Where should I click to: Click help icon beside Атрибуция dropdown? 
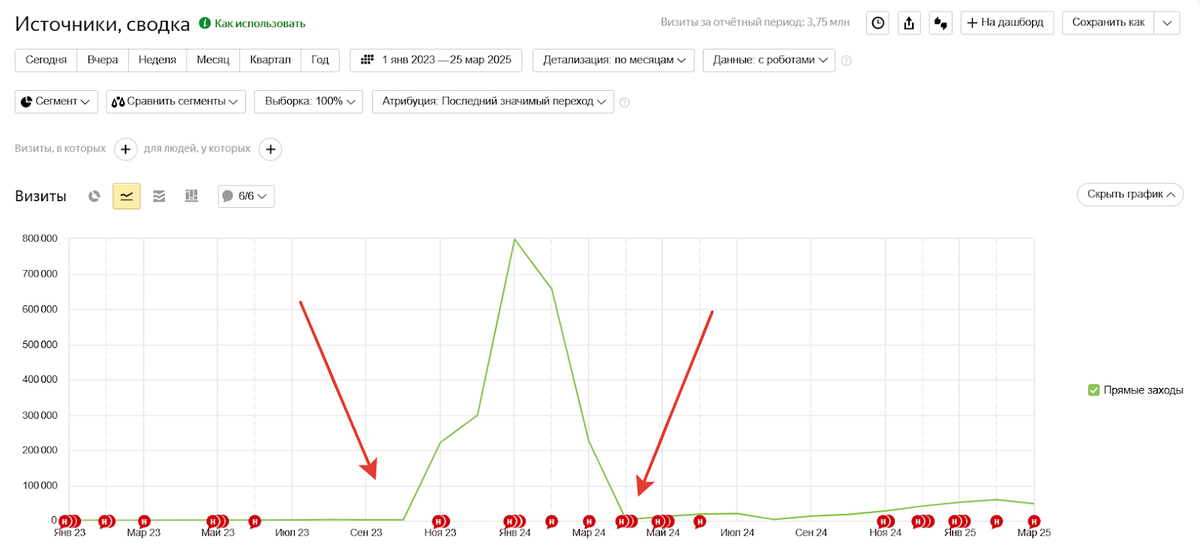tap(625, 102)
